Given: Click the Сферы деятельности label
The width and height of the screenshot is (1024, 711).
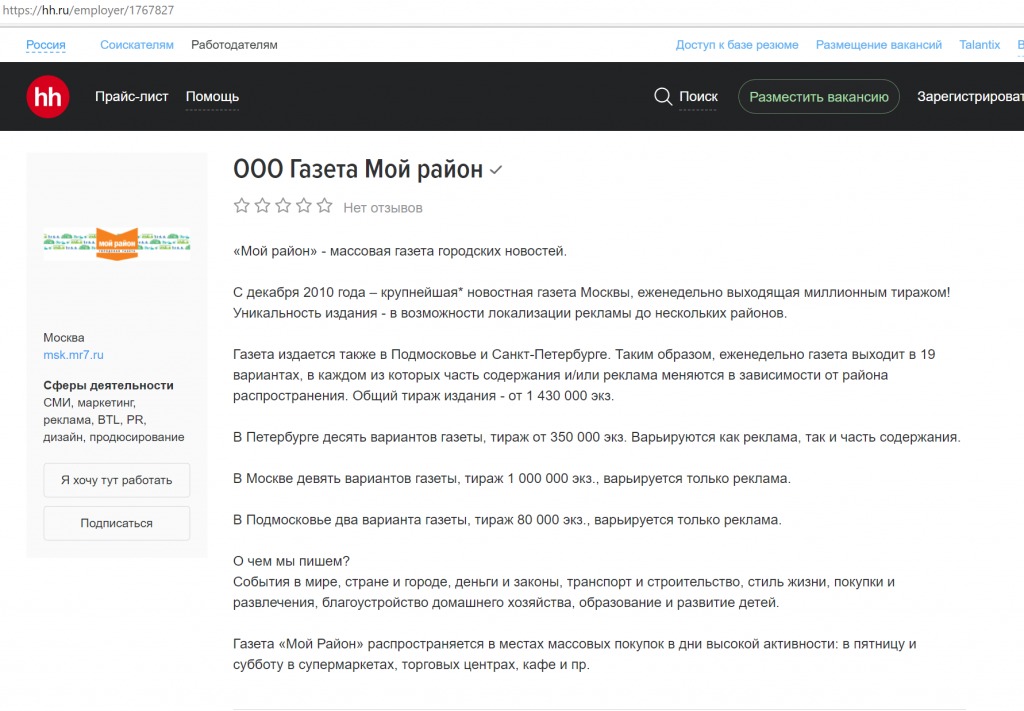Looking at the screenshot, I should [x=108, y=385].
